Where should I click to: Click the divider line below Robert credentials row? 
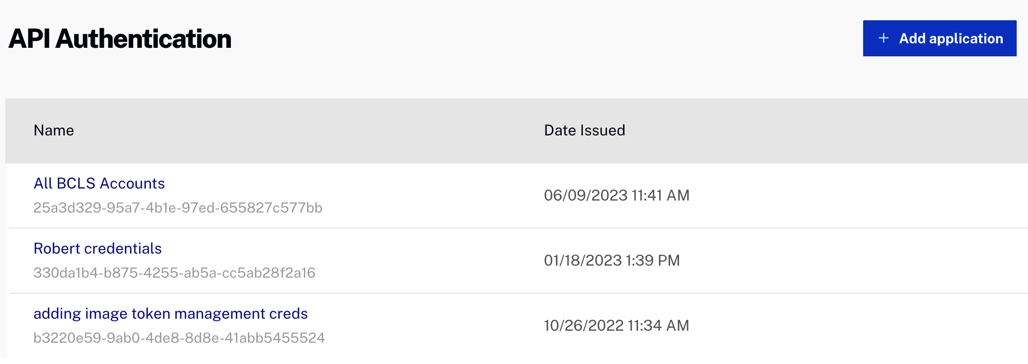click(x=517, y=293)
